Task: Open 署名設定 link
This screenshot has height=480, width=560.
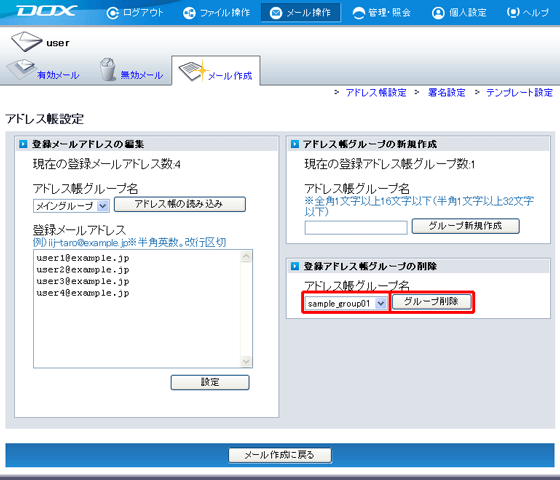Action: pos(446,92)
